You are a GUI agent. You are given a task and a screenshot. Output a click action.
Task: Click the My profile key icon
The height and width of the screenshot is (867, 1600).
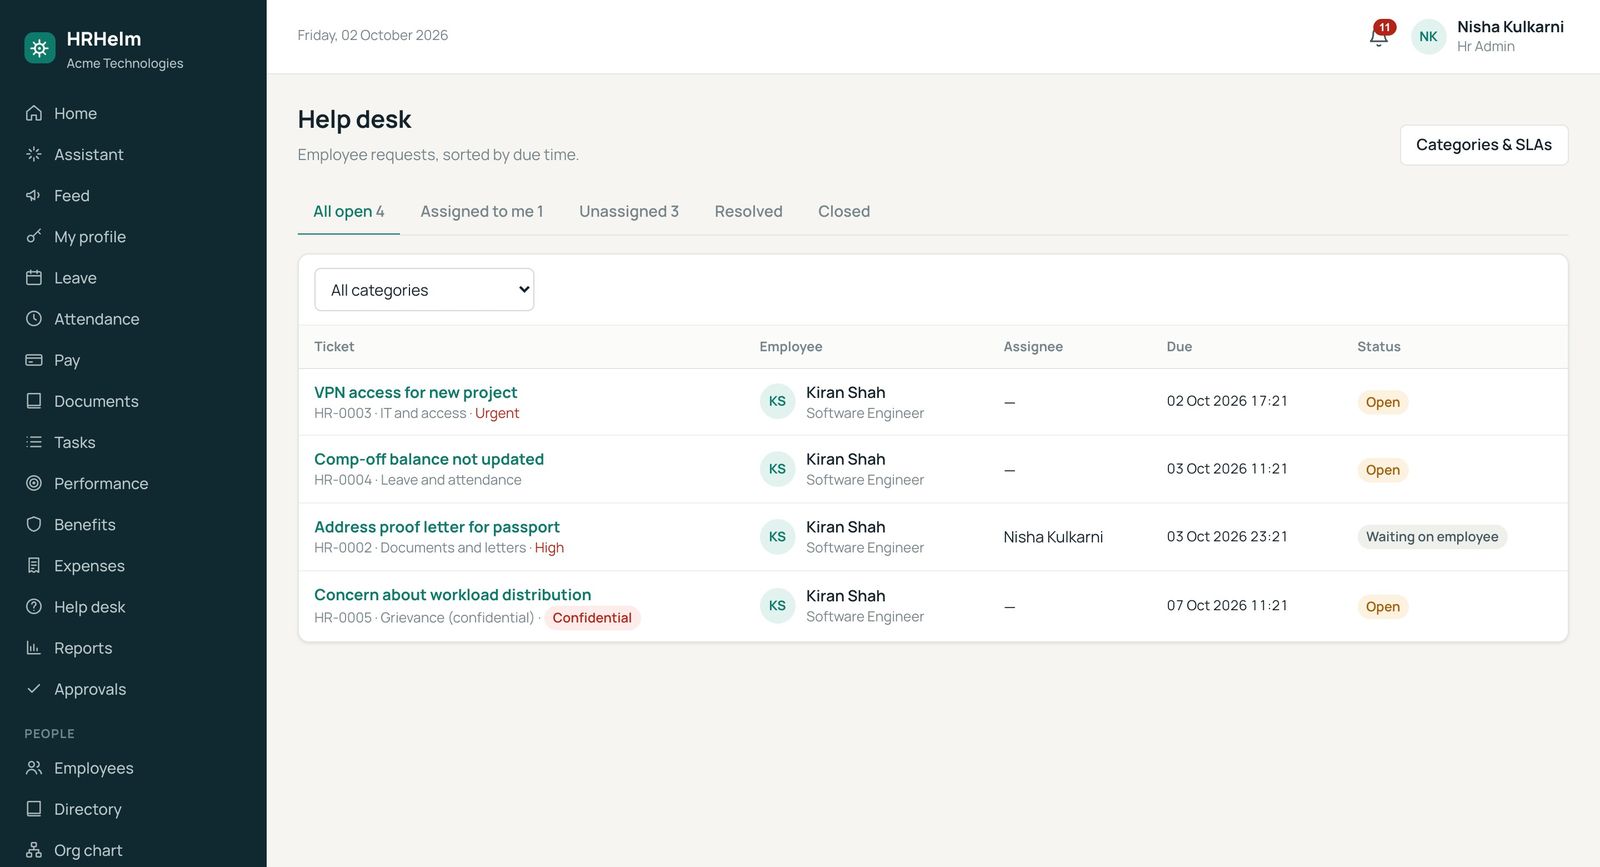[x=34, y=236]
